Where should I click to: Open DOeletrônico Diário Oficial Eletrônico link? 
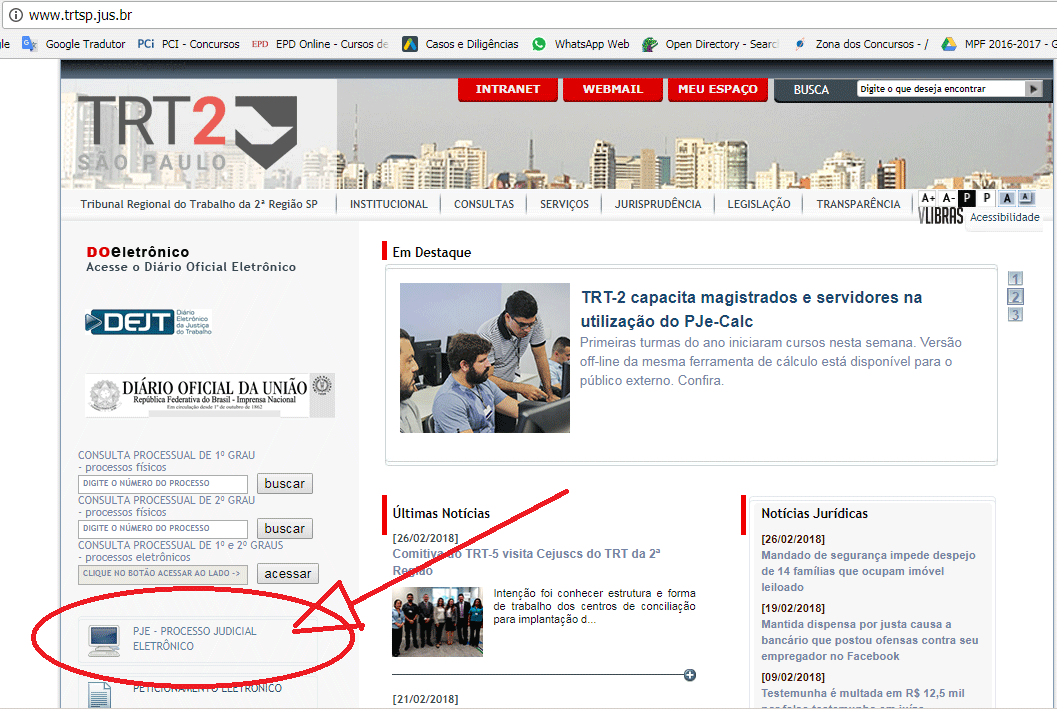pyautogui.click(x=191, y=259)
